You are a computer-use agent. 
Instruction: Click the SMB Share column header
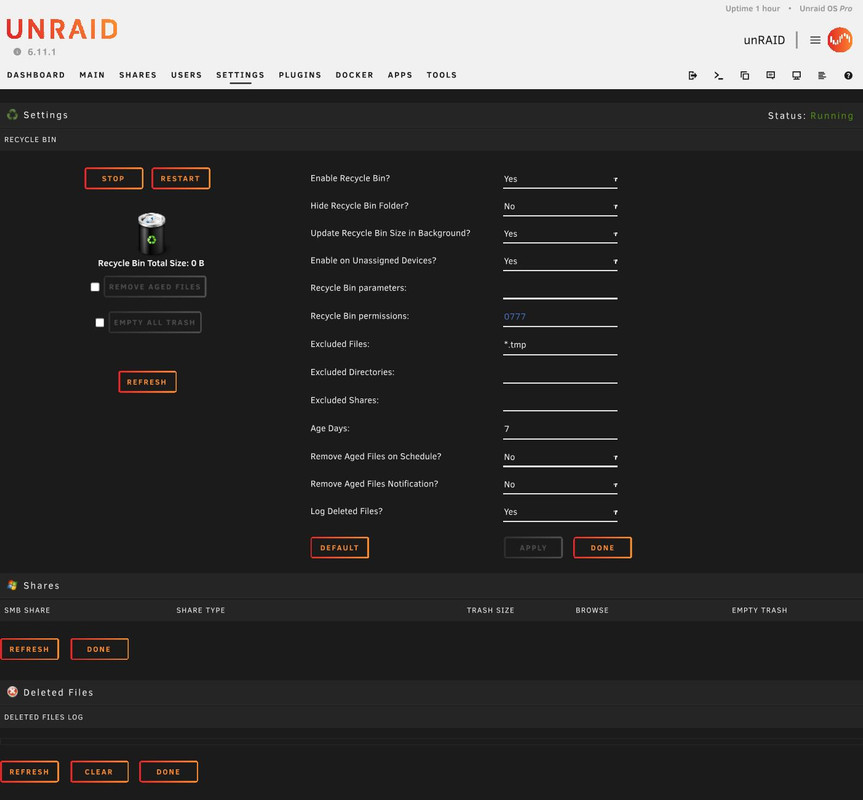(27, 610)
